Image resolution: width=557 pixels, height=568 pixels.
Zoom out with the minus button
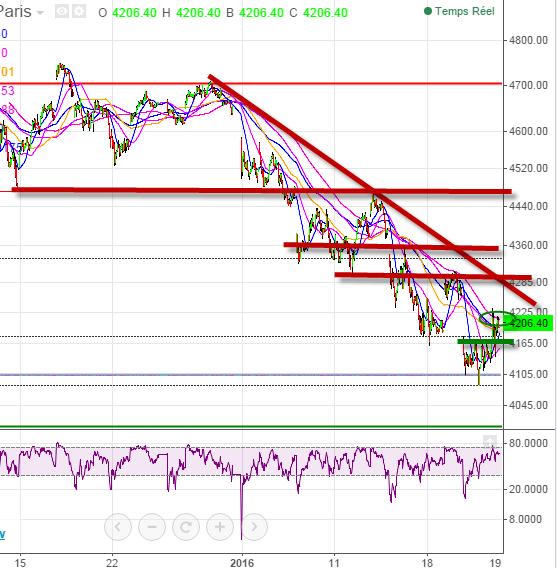pos(152,527)
